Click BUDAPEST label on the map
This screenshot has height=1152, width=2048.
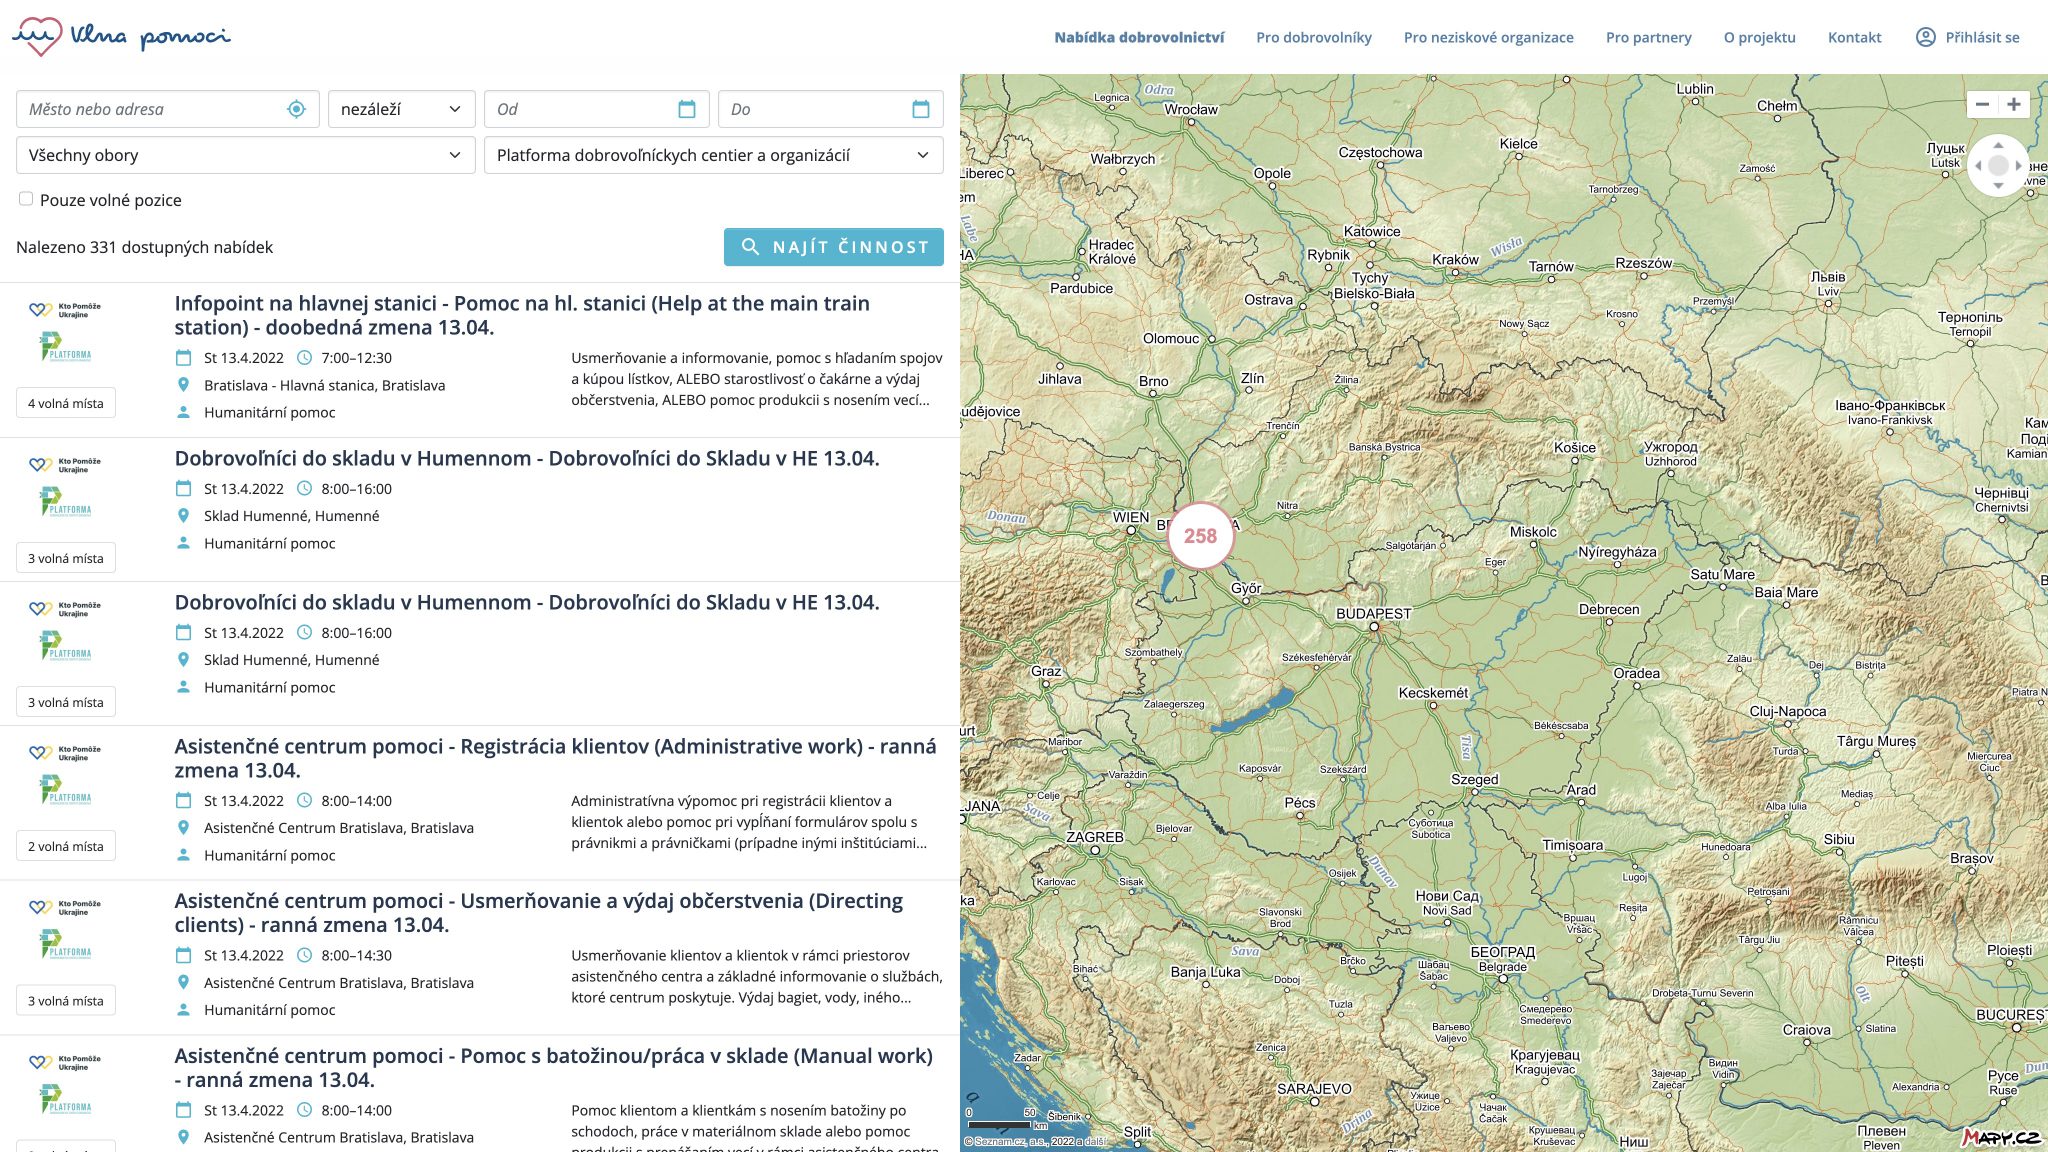click(x=1373, y=614)
